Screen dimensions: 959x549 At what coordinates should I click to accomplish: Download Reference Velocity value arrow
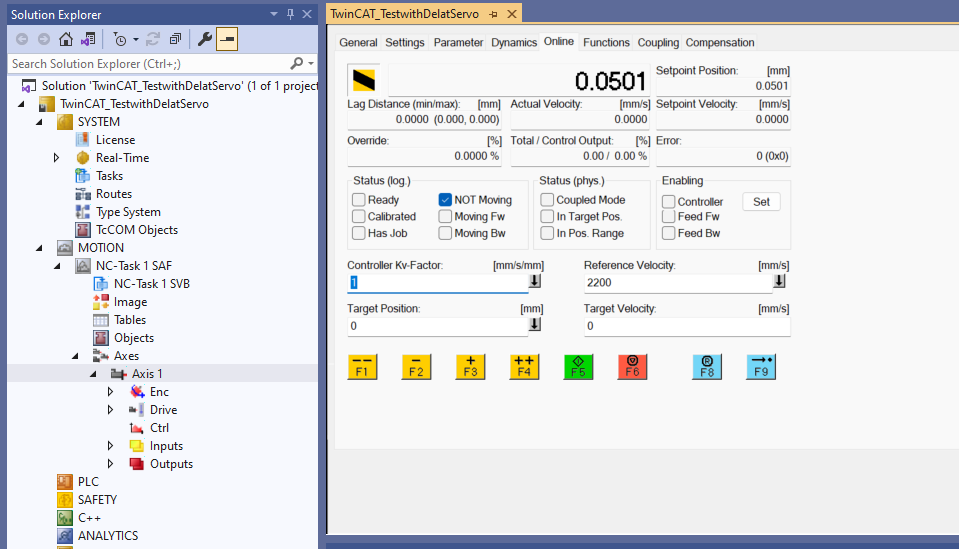pyautogui.click(x=779, y=281)
